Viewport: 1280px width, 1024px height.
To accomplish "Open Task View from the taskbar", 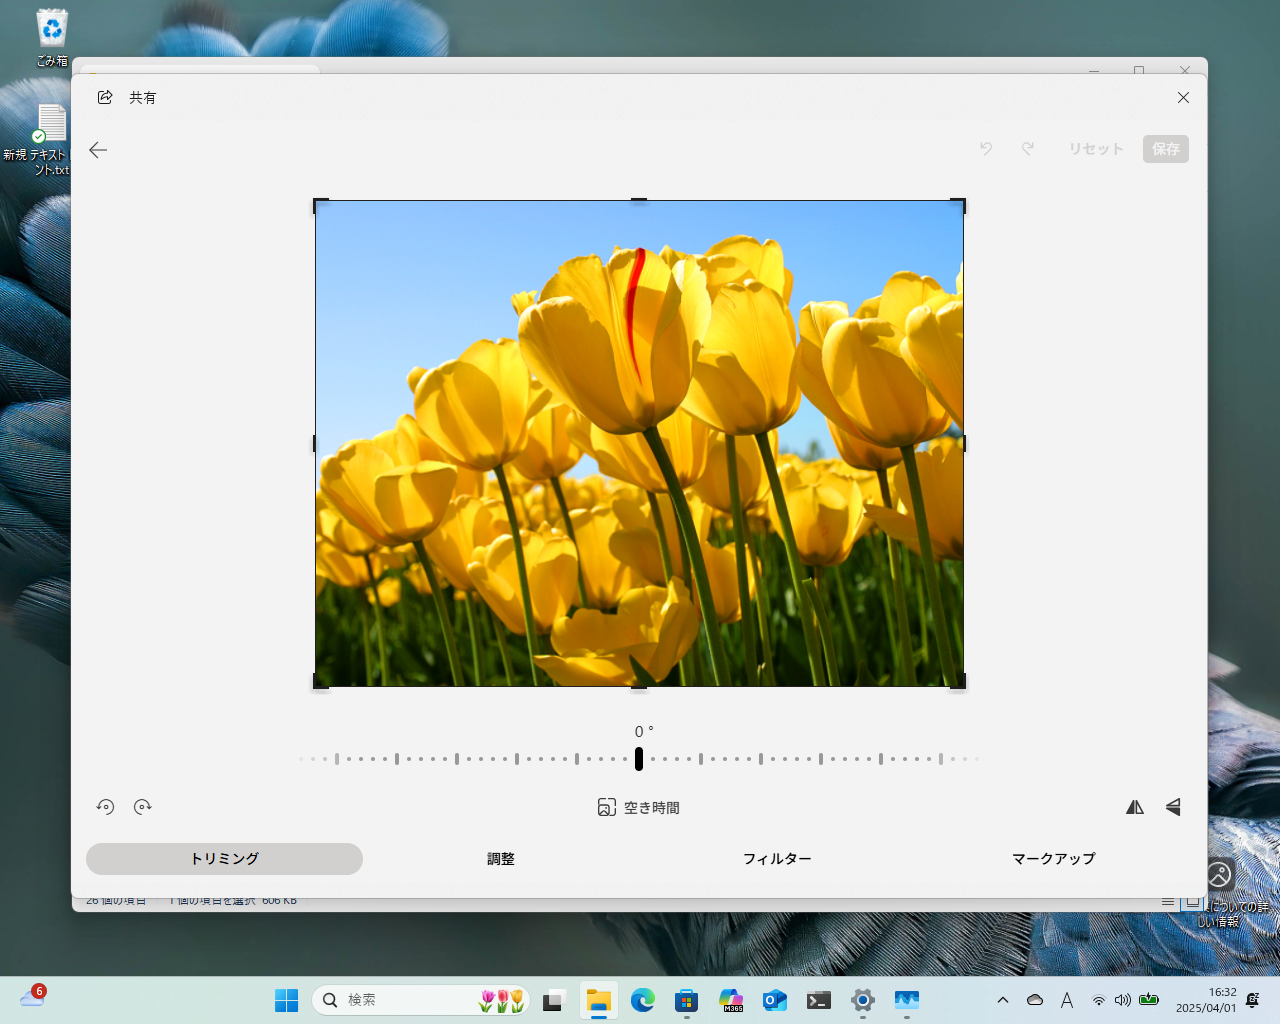I will tap(554, 1000).
